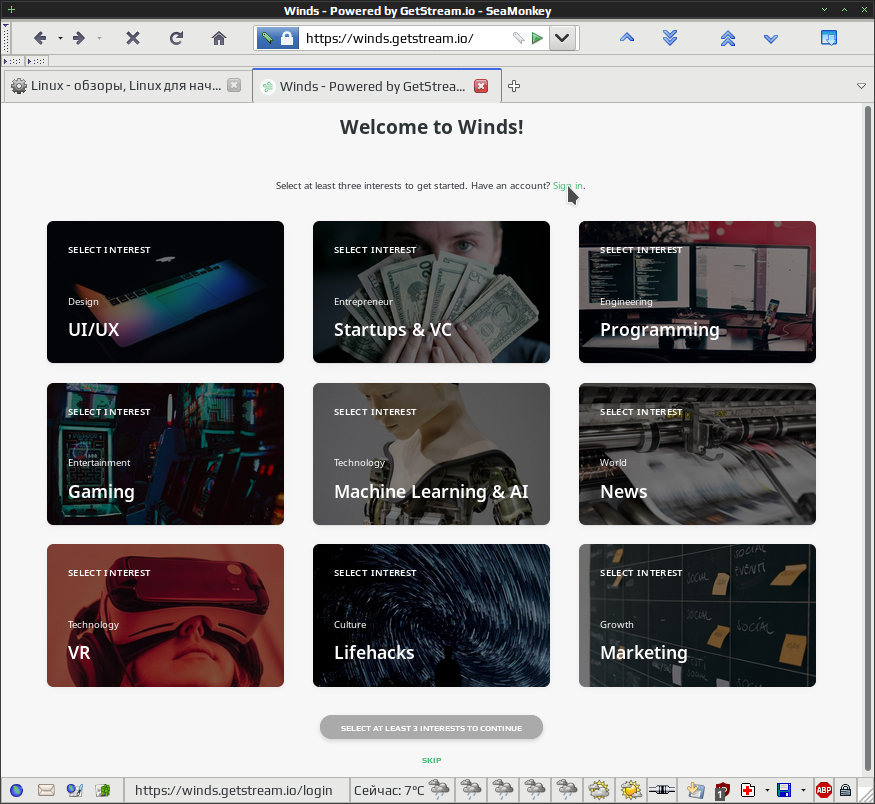The image size is (875, 804).
Task: Open the Back button history dropdown arrow
Action: point(60,38)
